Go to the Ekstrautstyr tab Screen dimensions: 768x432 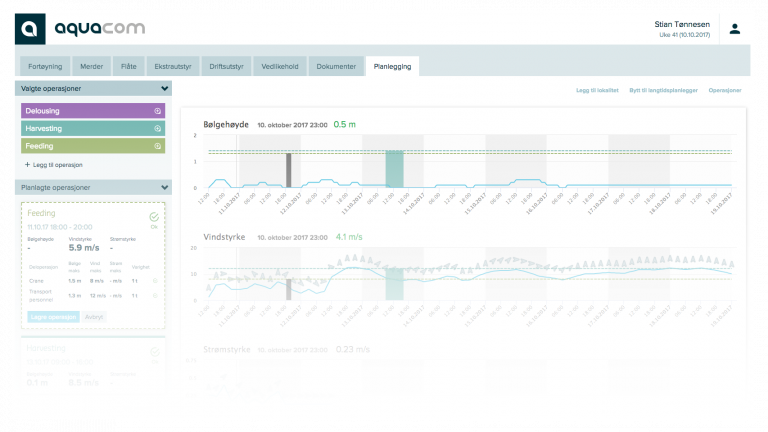[173, 67]
